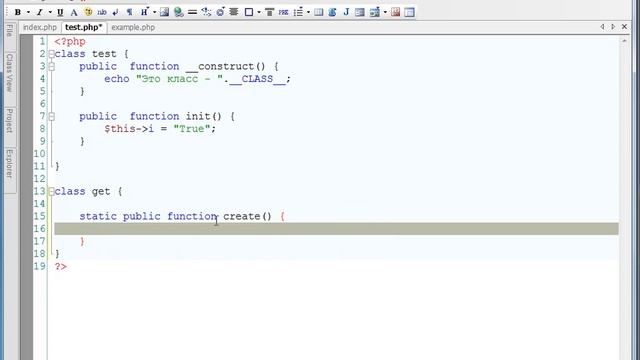Click the top-align 'T' bar icon
This screenshot has width=640, height=360.
pyautogui.click(x=269, y=12)
